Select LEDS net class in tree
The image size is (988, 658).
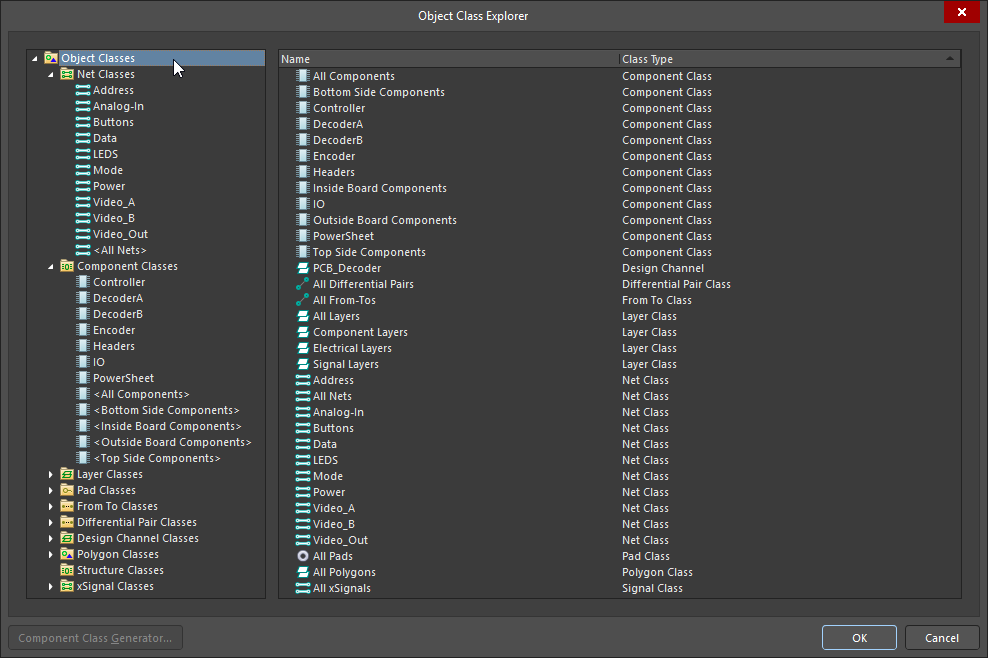[x=105, y=154]
